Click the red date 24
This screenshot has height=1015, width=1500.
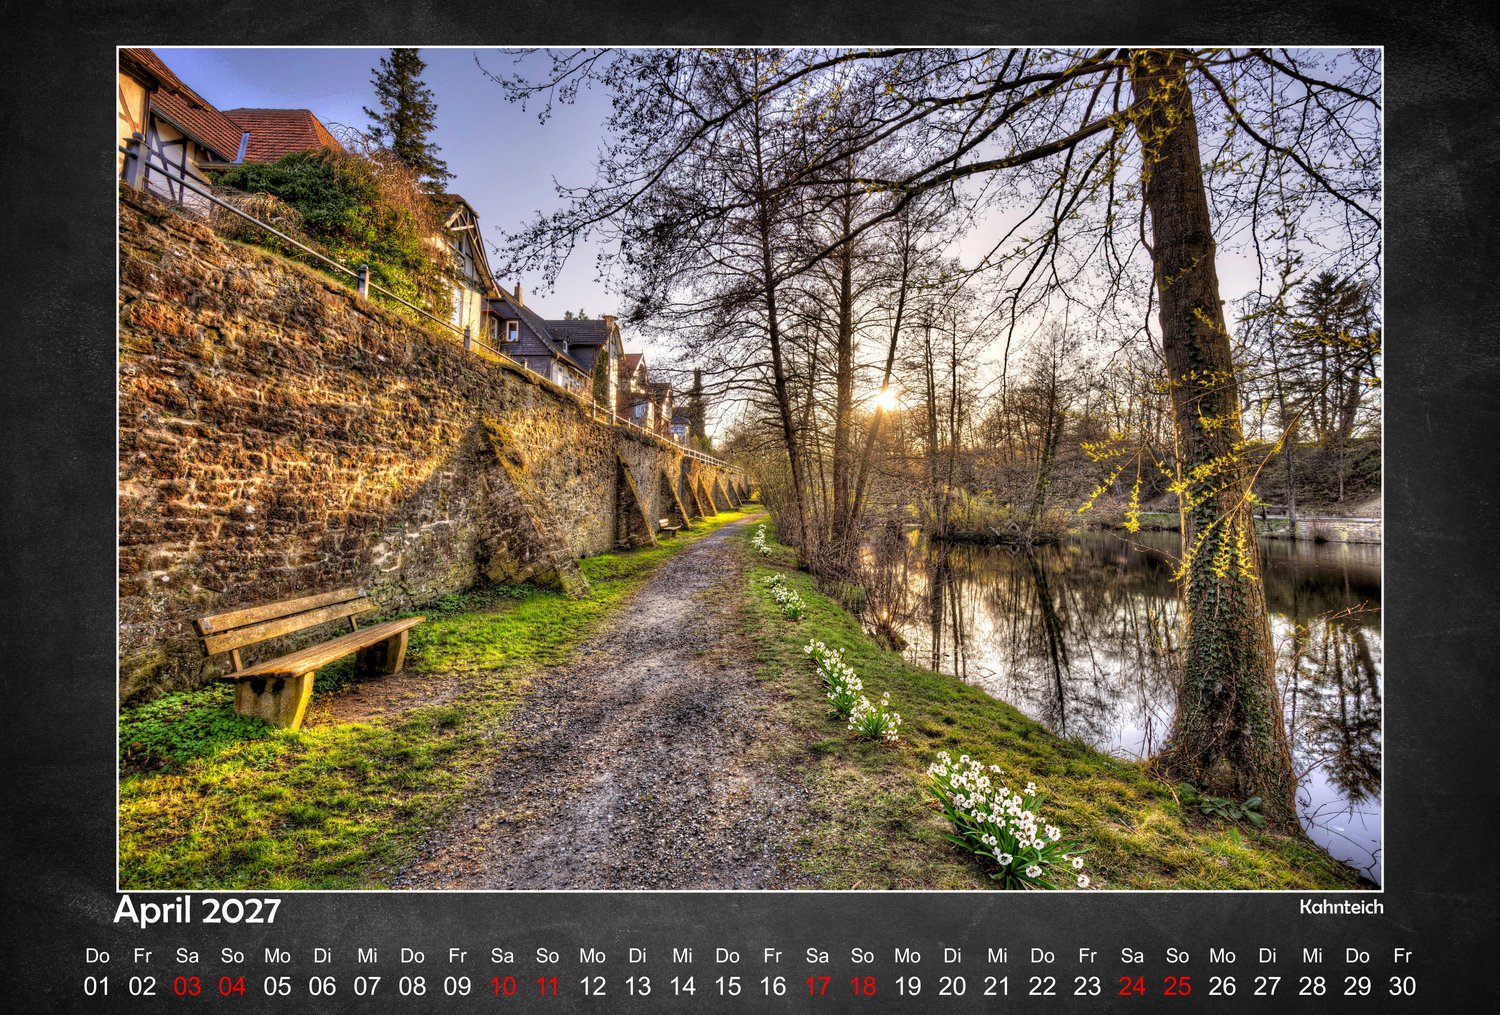click(x=1132, y=986)
